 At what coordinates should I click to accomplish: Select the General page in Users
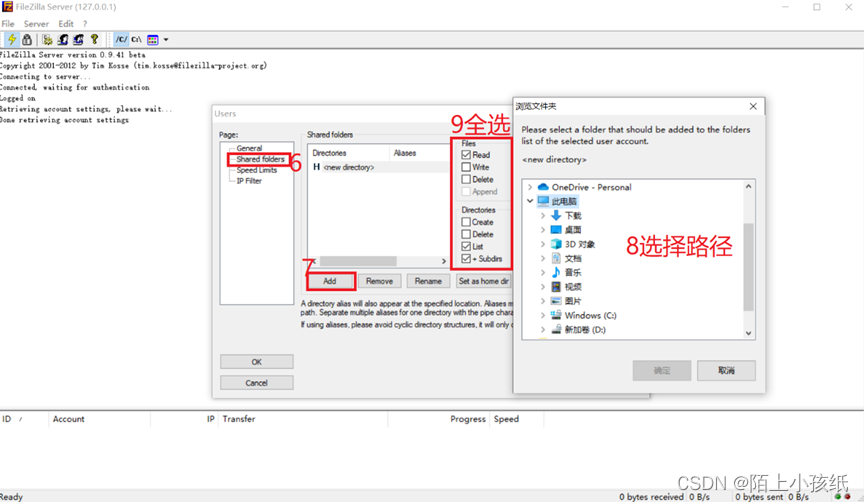249,148
